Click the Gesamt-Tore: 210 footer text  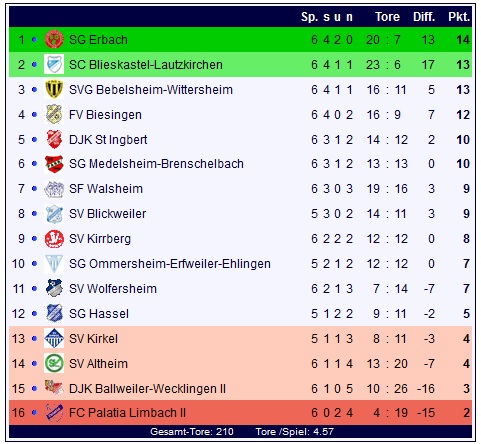tap(192, 431)
